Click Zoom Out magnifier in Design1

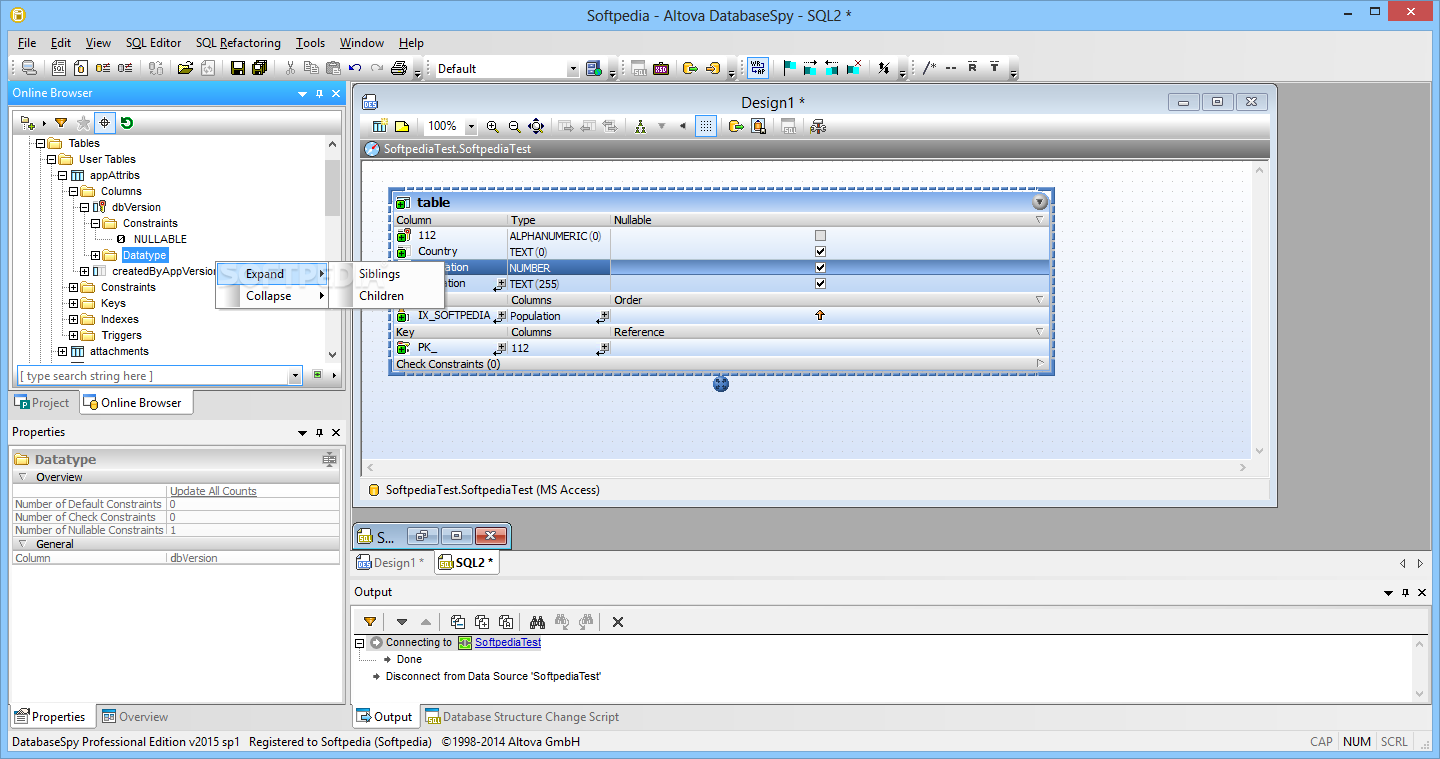[514, 126]
